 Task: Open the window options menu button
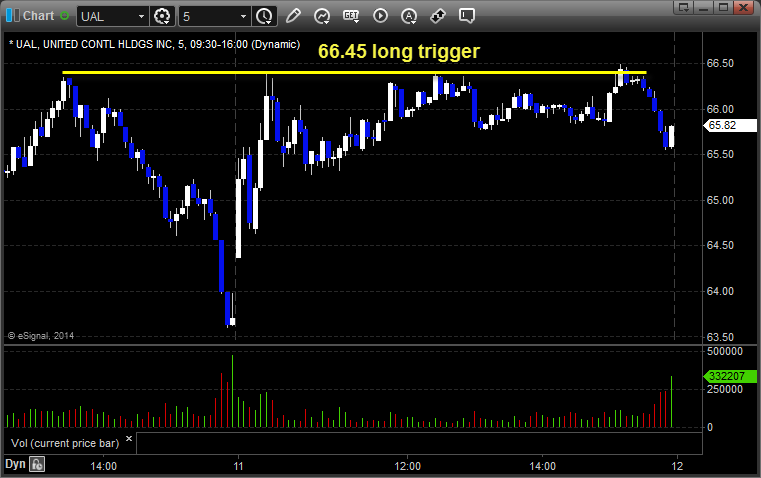coord(684,7)
